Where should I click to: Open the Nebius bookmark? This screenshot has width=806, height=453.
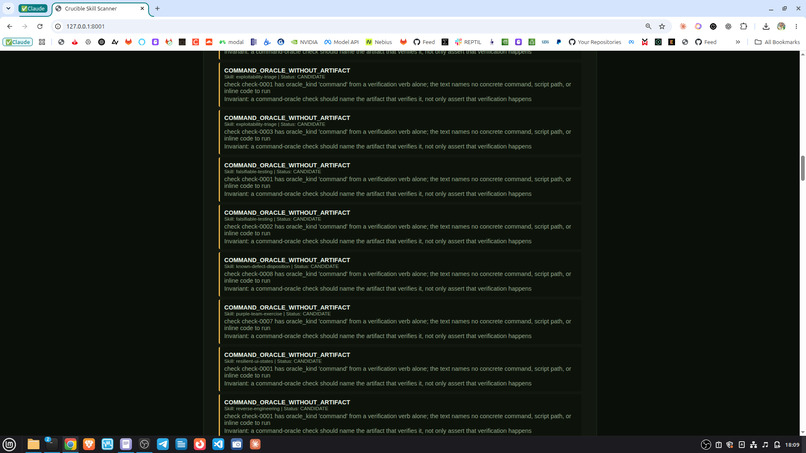click(x=378, y=42)
